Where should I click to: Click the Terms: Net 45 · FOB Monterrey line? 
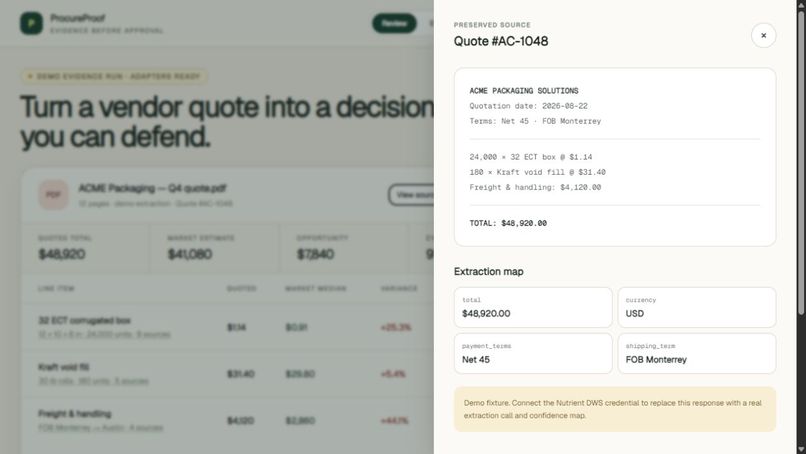535,121
